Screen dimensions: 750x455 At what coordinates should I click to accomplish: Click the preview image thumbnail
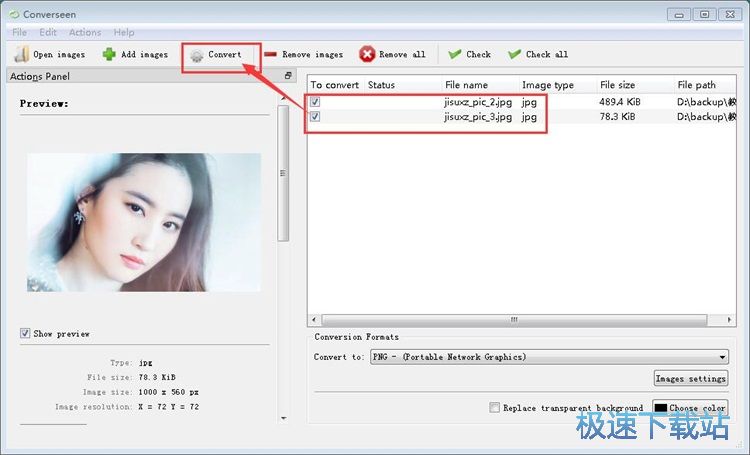pos(144,222)
